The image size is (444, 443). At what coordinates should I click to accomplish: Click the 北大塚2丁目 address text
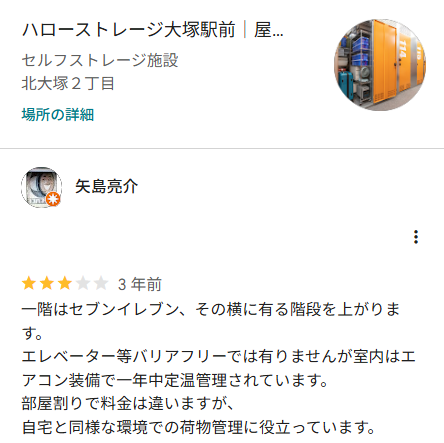(68, 83)
